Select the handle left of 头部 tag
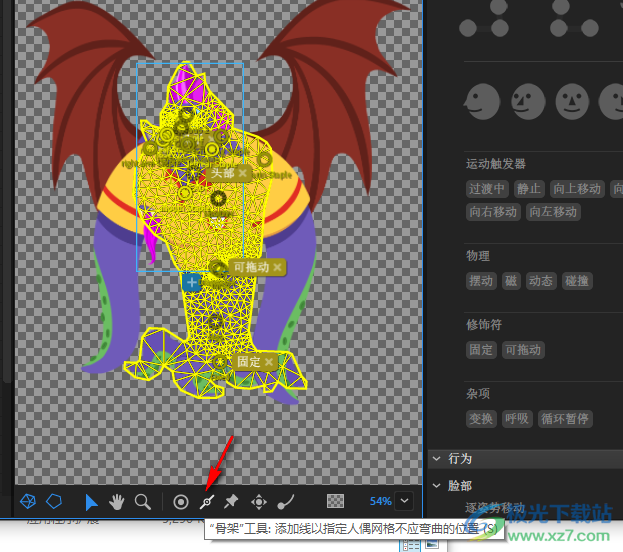Viewport: 623px width, 552px height. tap(194, 173)
